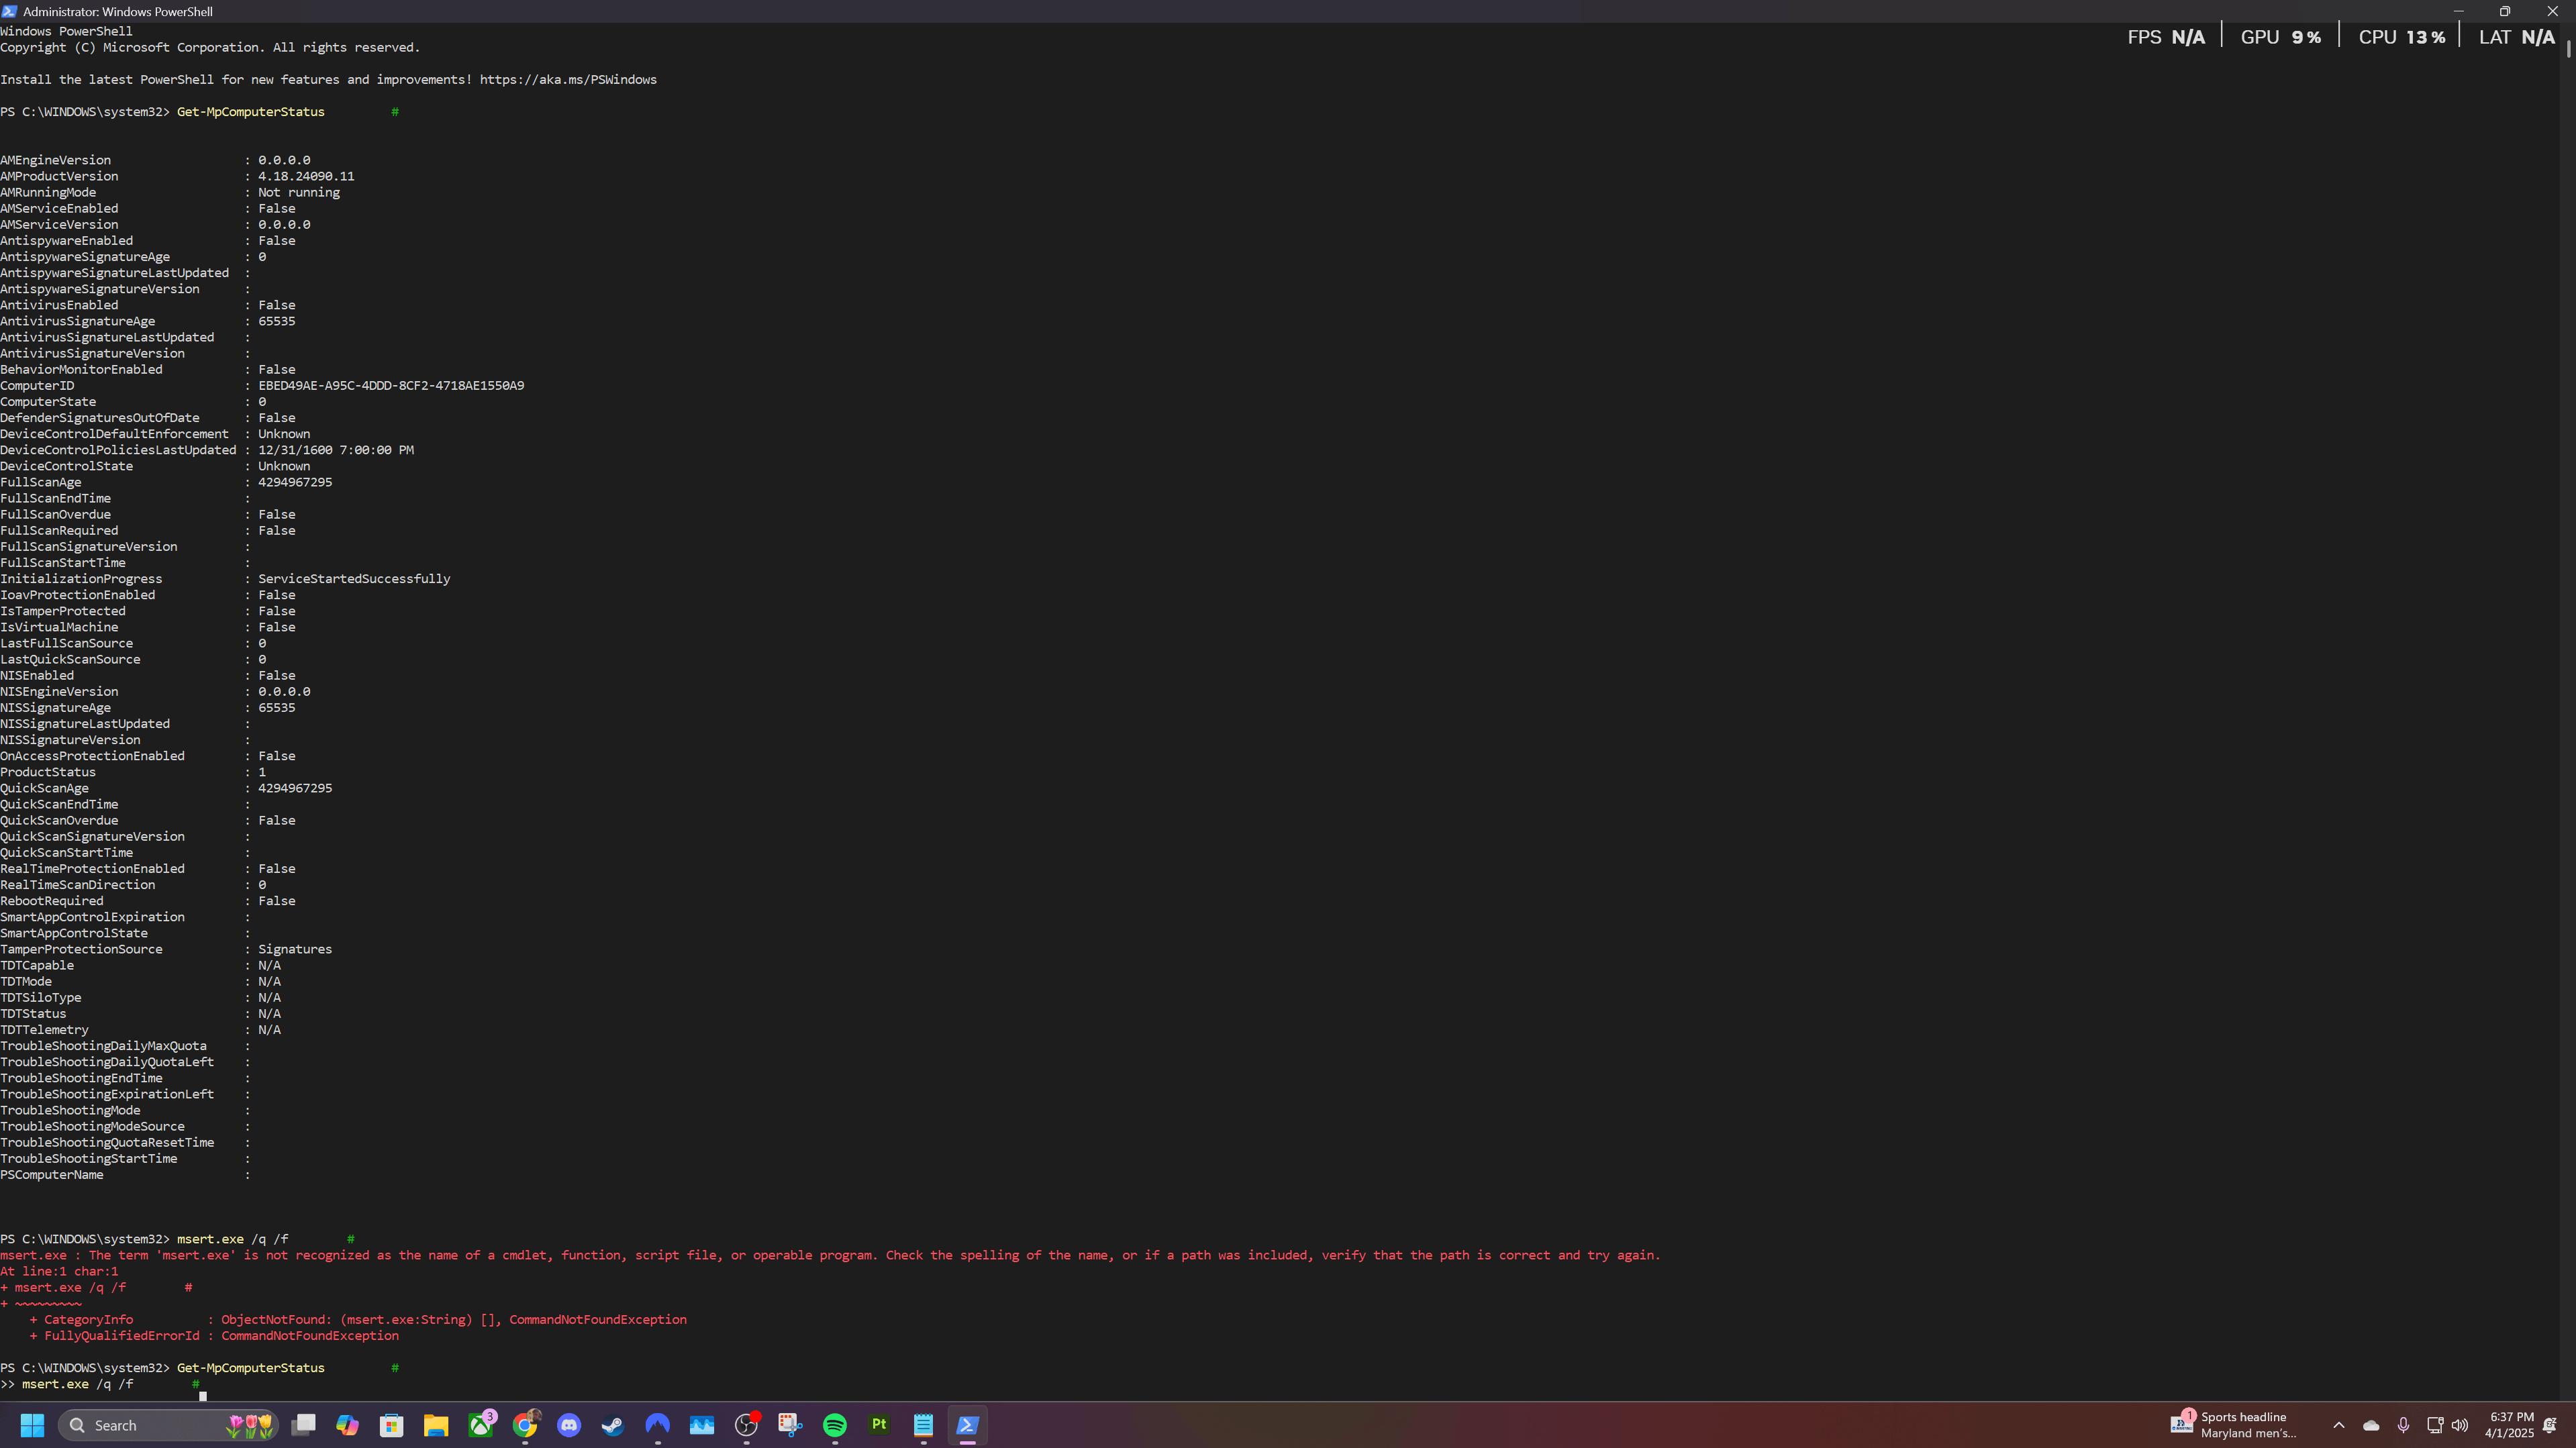Open the volume control in the tray
2576x1448 pixels.
[2460, 1425]
